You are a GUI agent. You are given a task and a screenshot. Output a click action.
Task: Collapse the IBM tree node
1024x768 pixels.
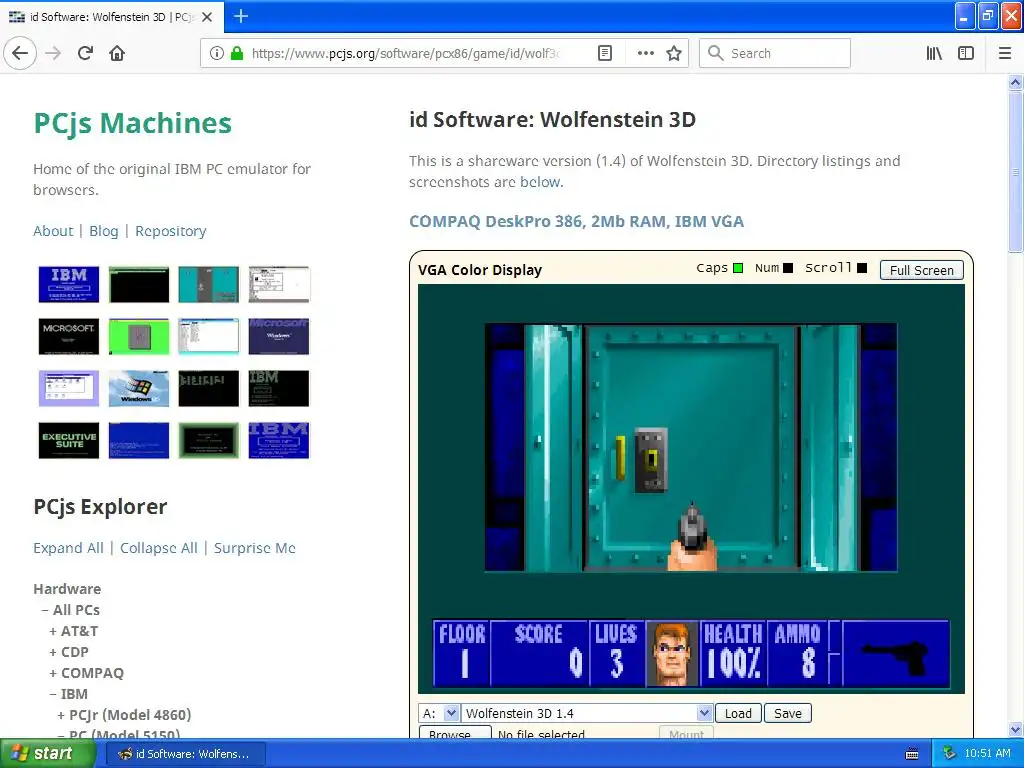53,694
